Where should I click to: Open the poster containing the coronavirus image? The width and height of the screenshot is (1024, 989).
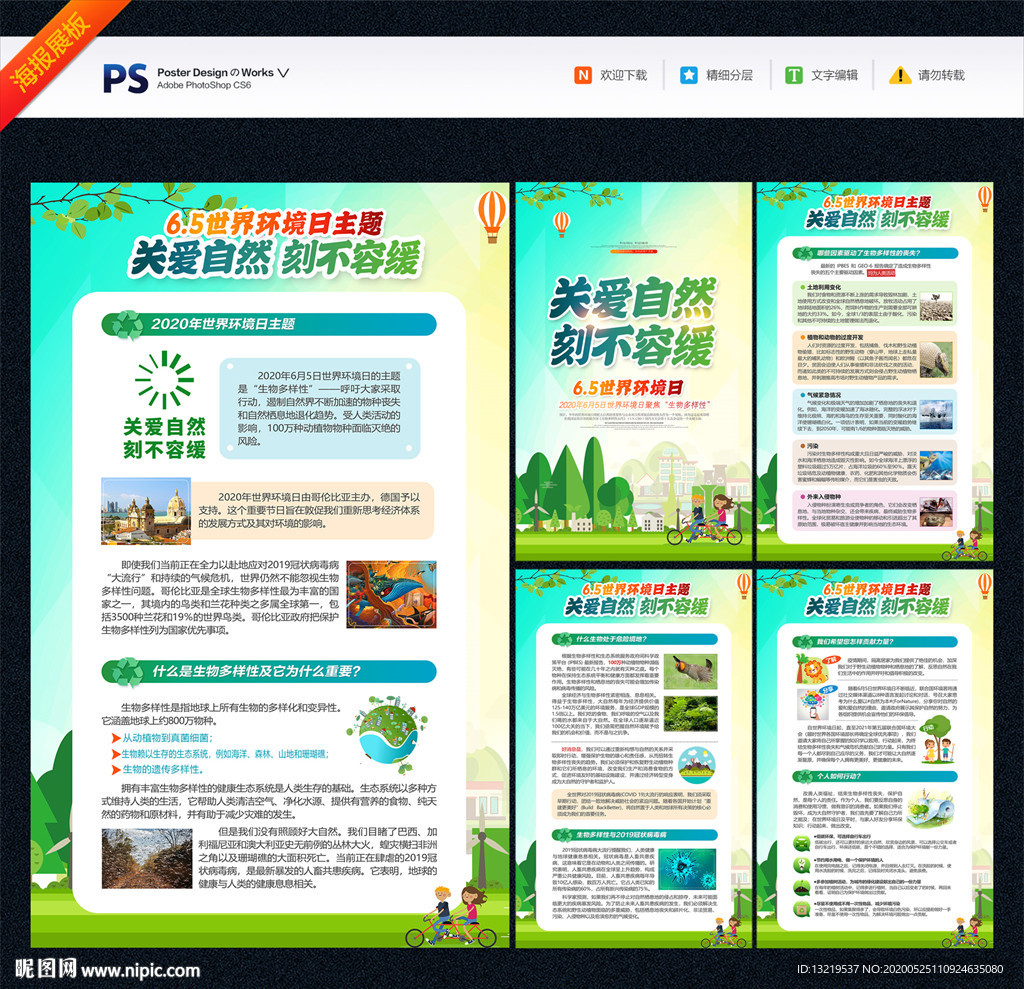(632, 758)
